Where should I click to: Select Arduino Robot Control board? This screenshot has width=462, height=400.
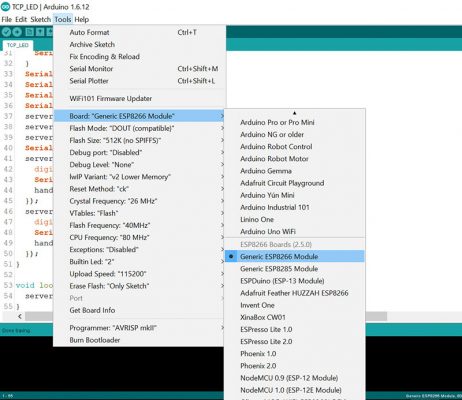pos(295,147)
